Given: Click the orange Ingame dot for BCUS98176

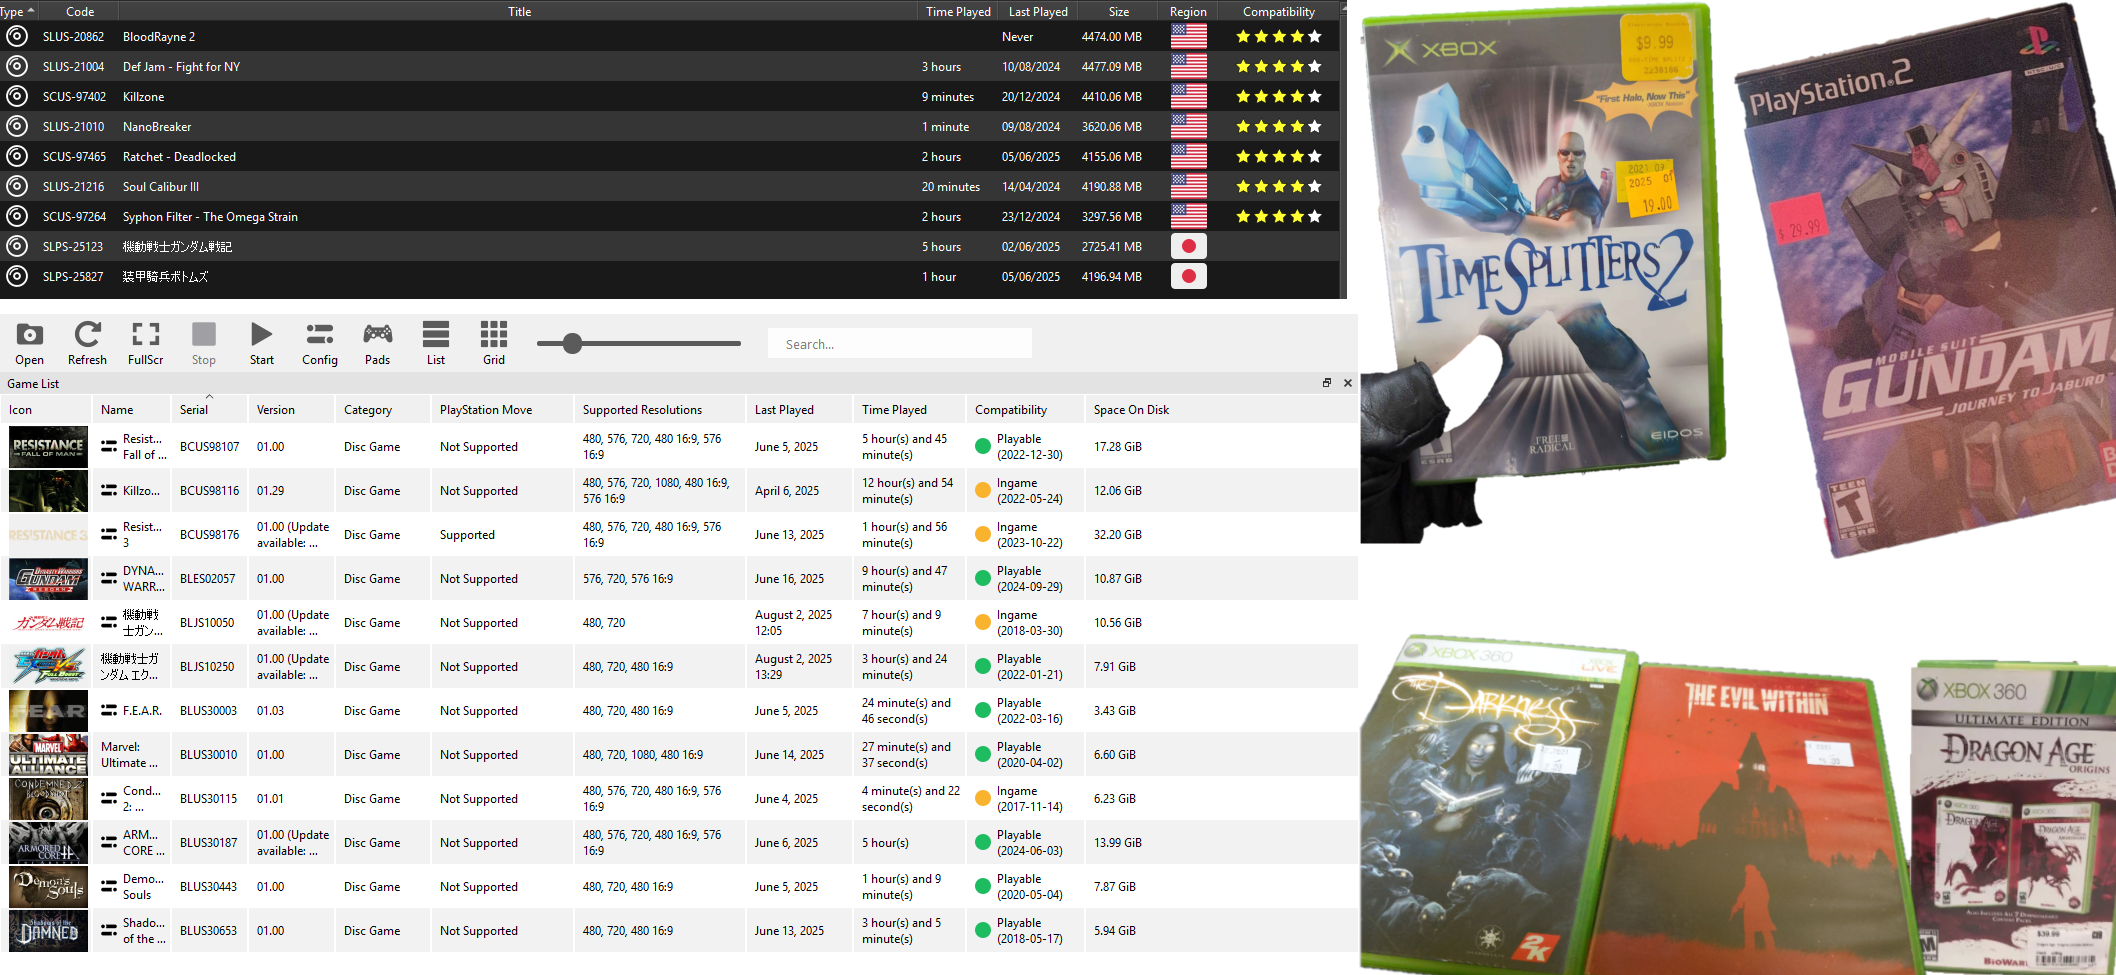Looking at the screenshot, I should (983, 535).
